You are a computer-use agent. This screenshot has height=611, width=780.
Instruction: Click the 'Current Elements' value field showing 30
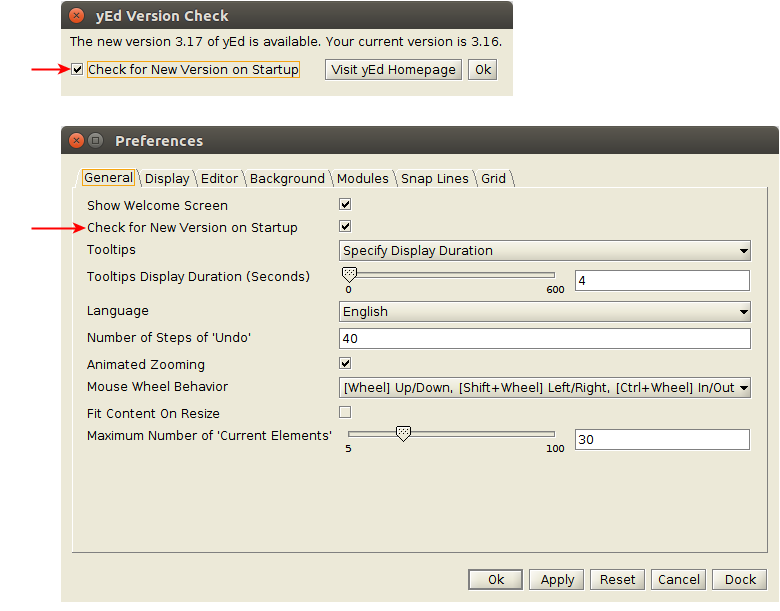coord(662,439)
